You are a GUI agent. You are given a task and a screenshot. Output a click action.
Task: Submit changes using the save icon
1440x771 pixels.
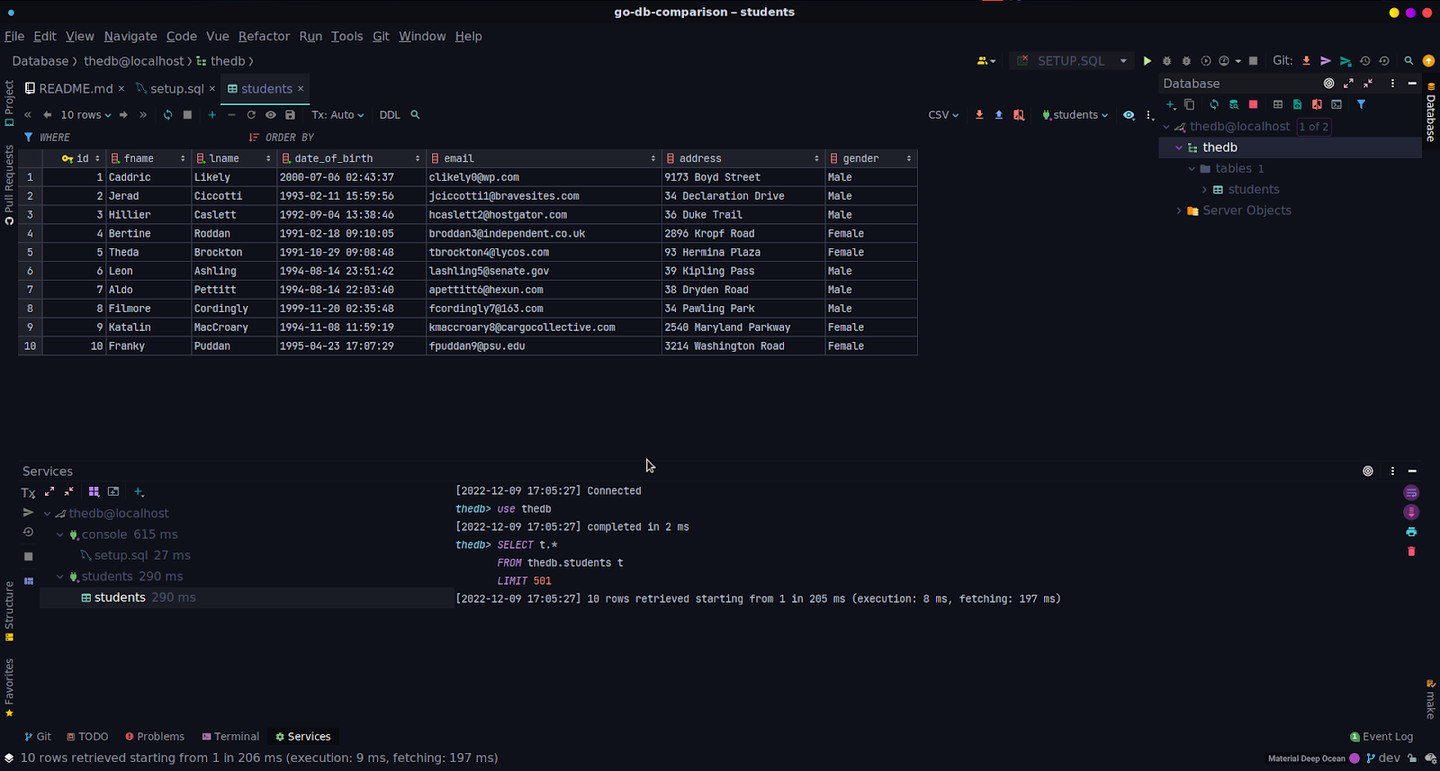[290, 114]
